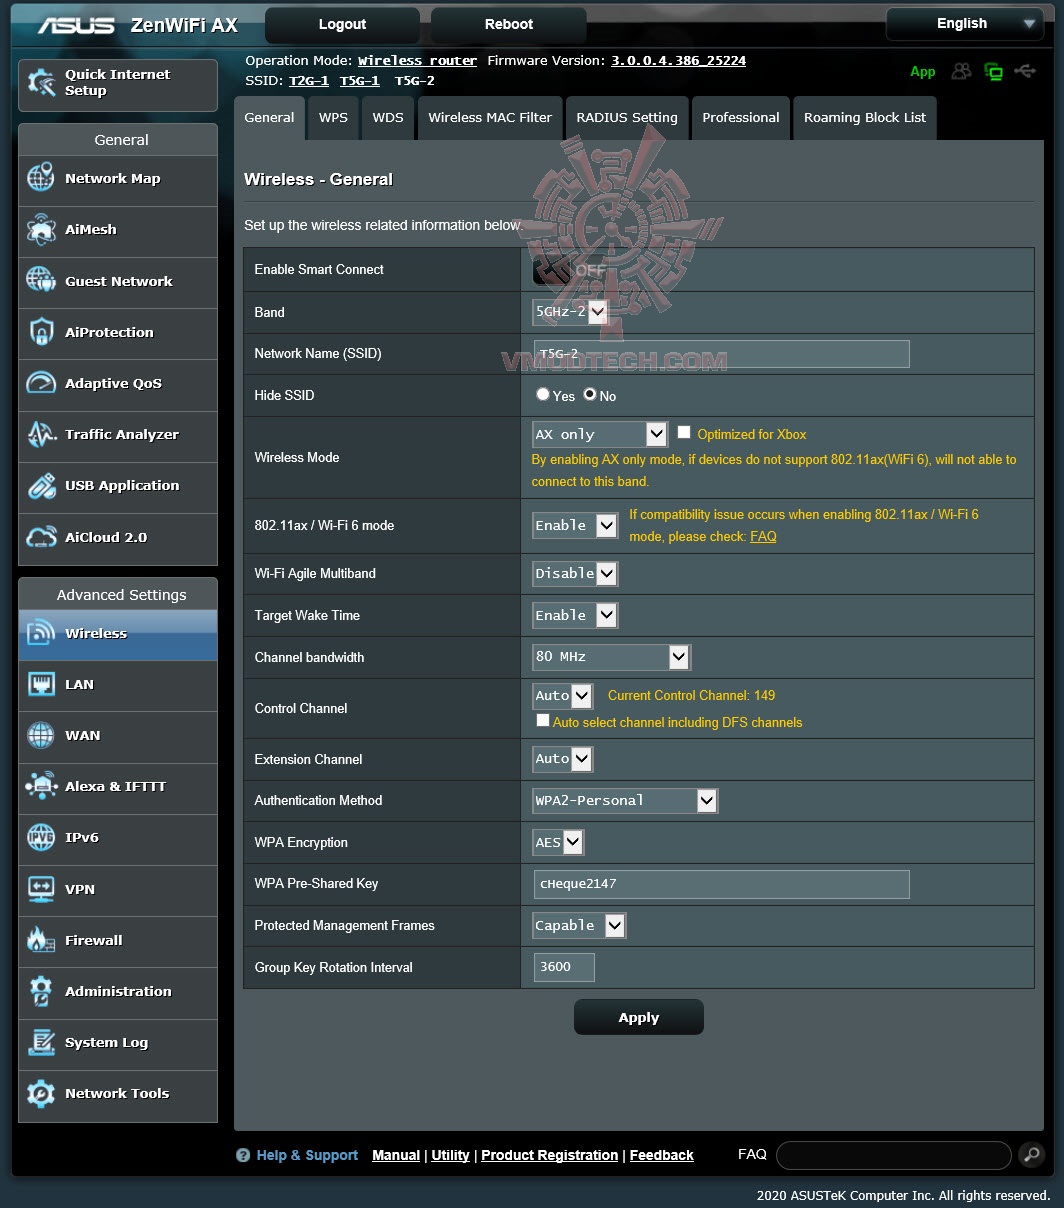The width and height of the screenshot is (1064, 1208).
Task: Click the connected users status icon
Action: [x=961, y=71]
